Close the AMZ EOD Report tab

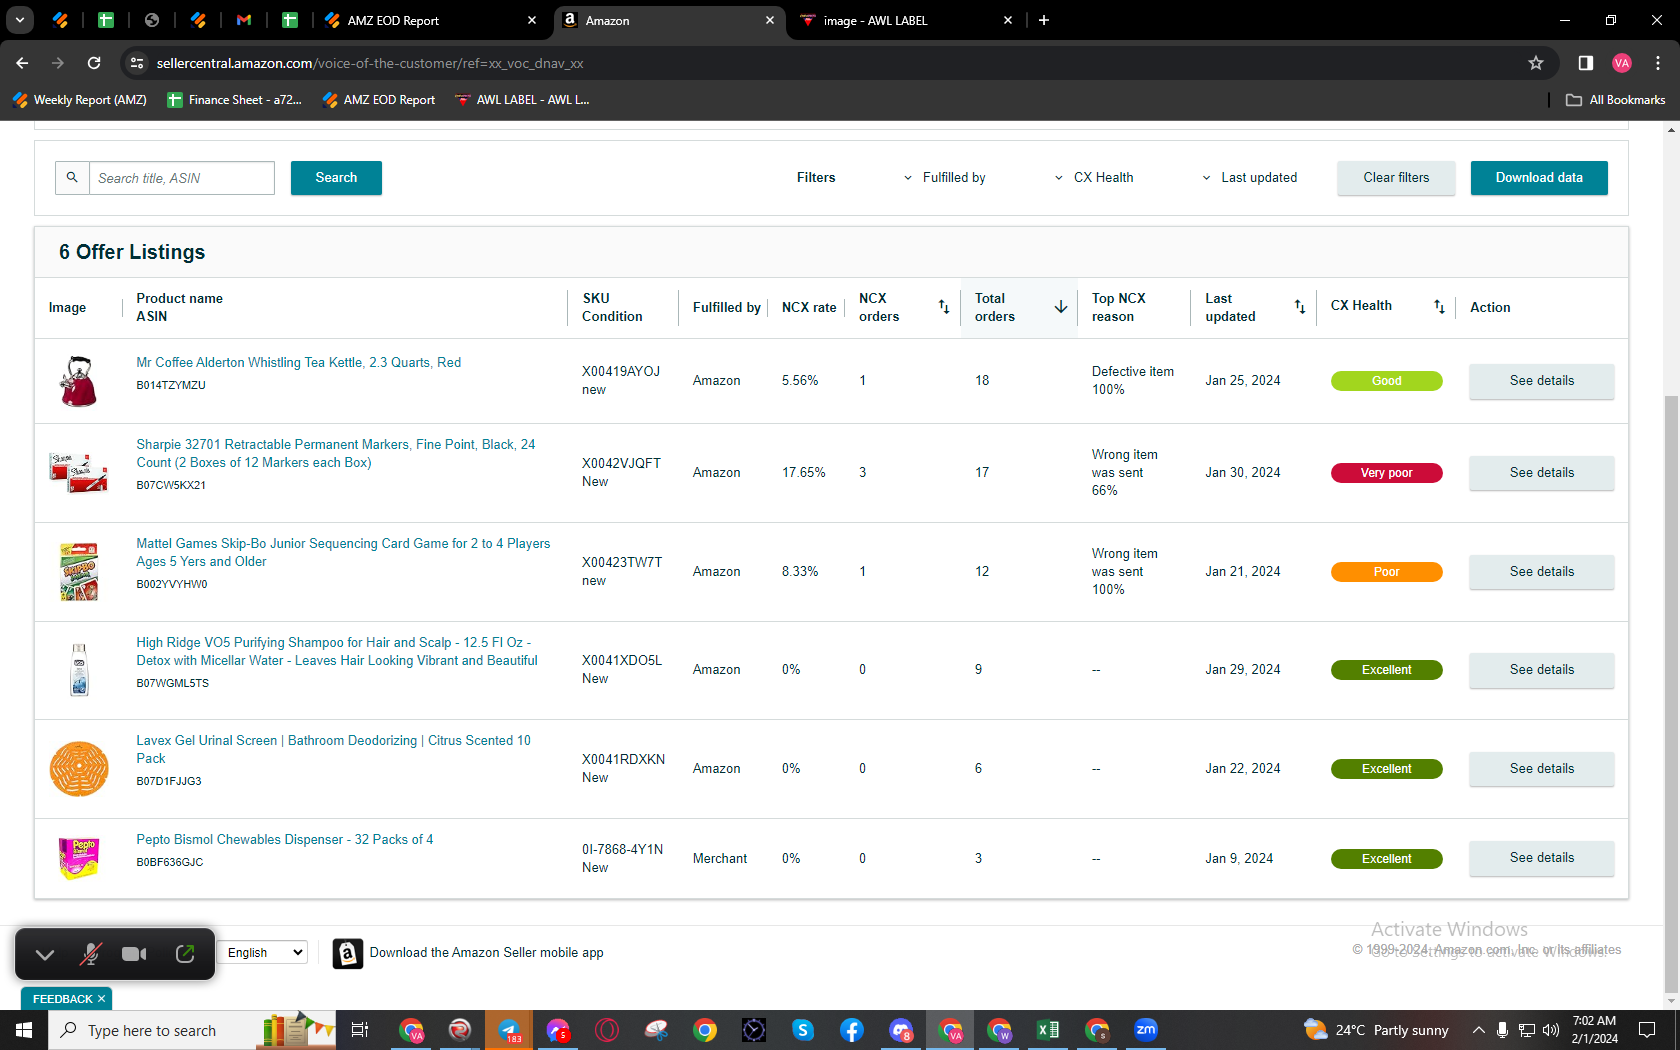coord(532,20)
